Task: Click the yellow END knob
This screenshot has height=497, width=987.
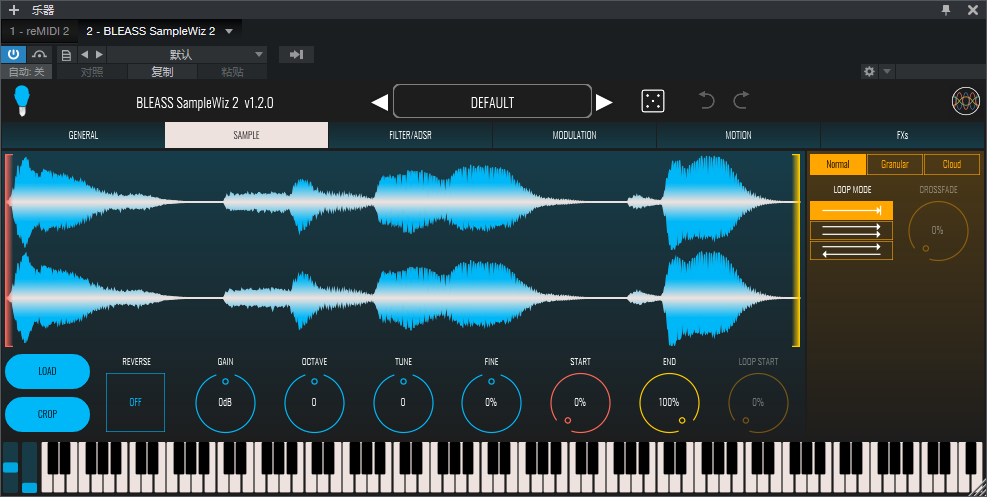Action: point(669,403)
